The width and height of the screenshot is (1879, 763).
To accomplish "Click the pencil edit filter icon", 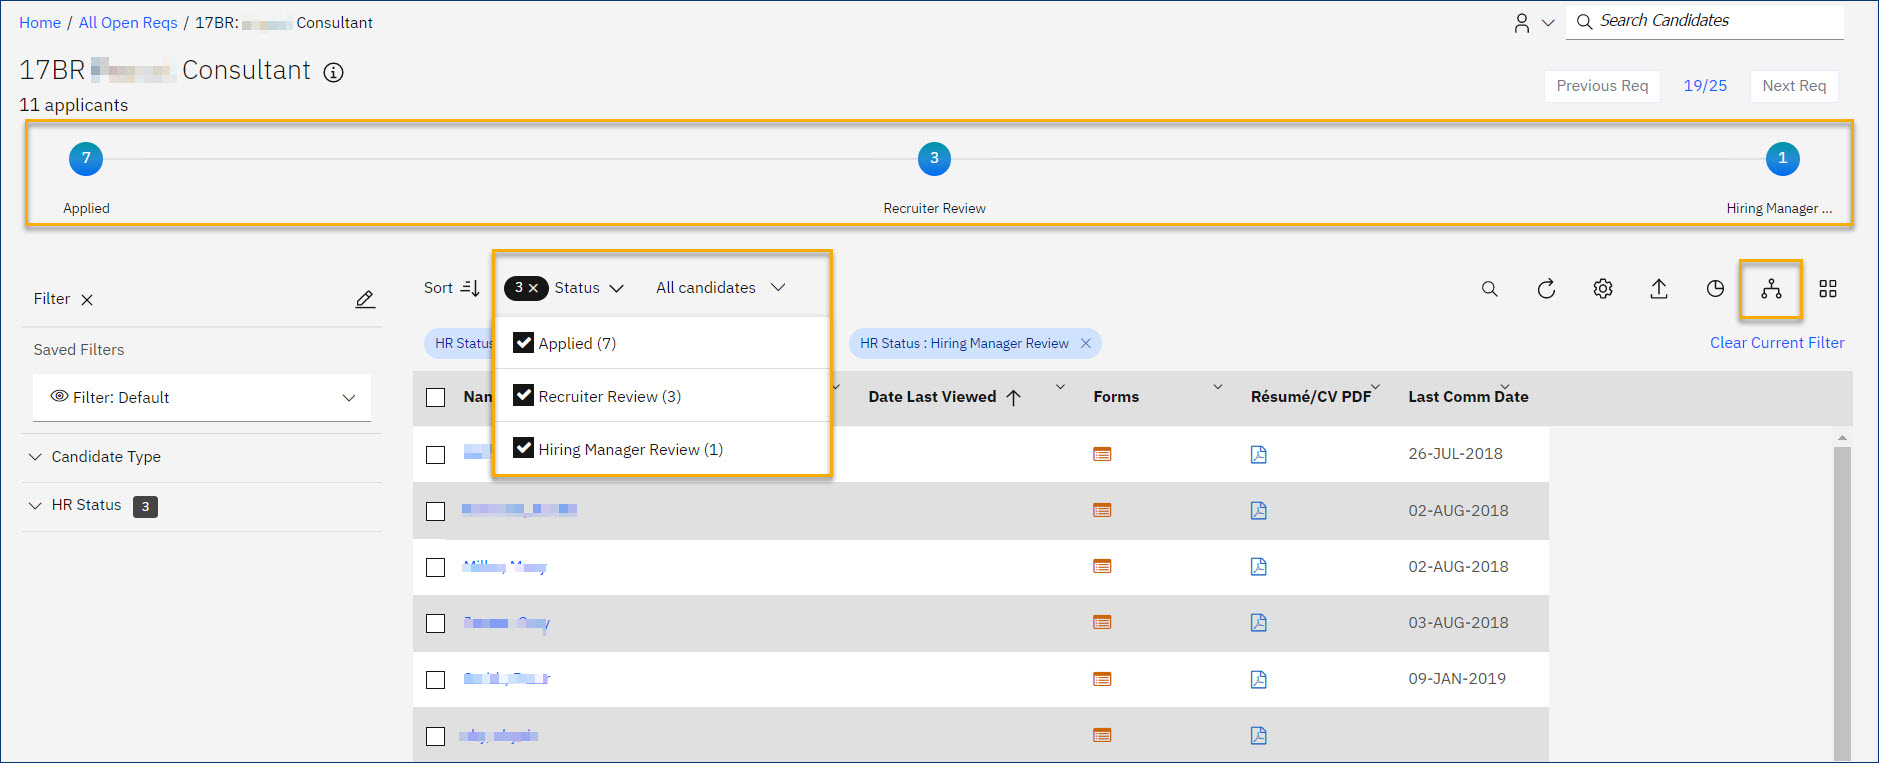I will pos(365,299).
